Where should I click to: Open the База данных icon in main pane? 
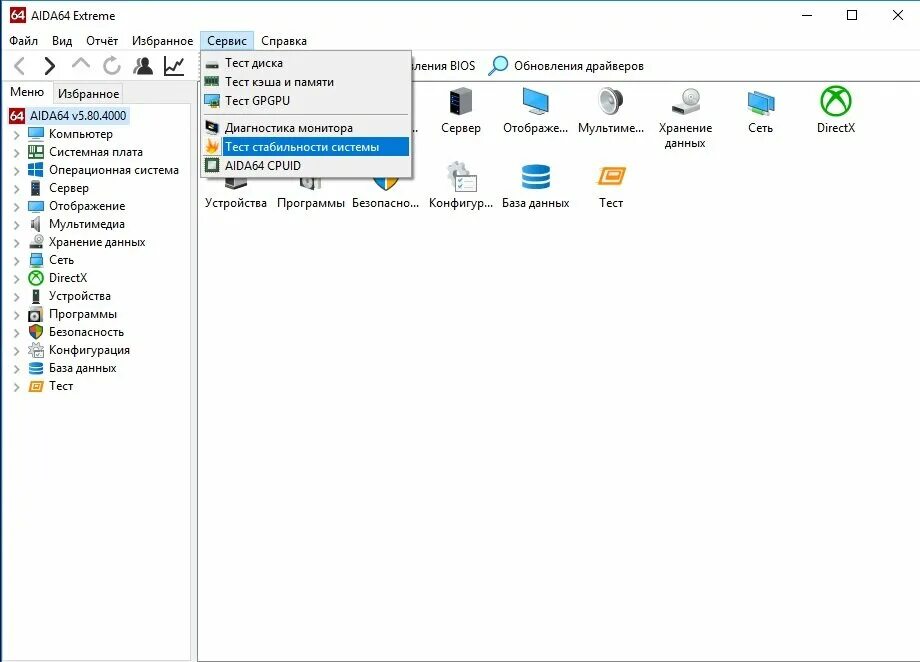pyautogui.click(x=536, y=177)
